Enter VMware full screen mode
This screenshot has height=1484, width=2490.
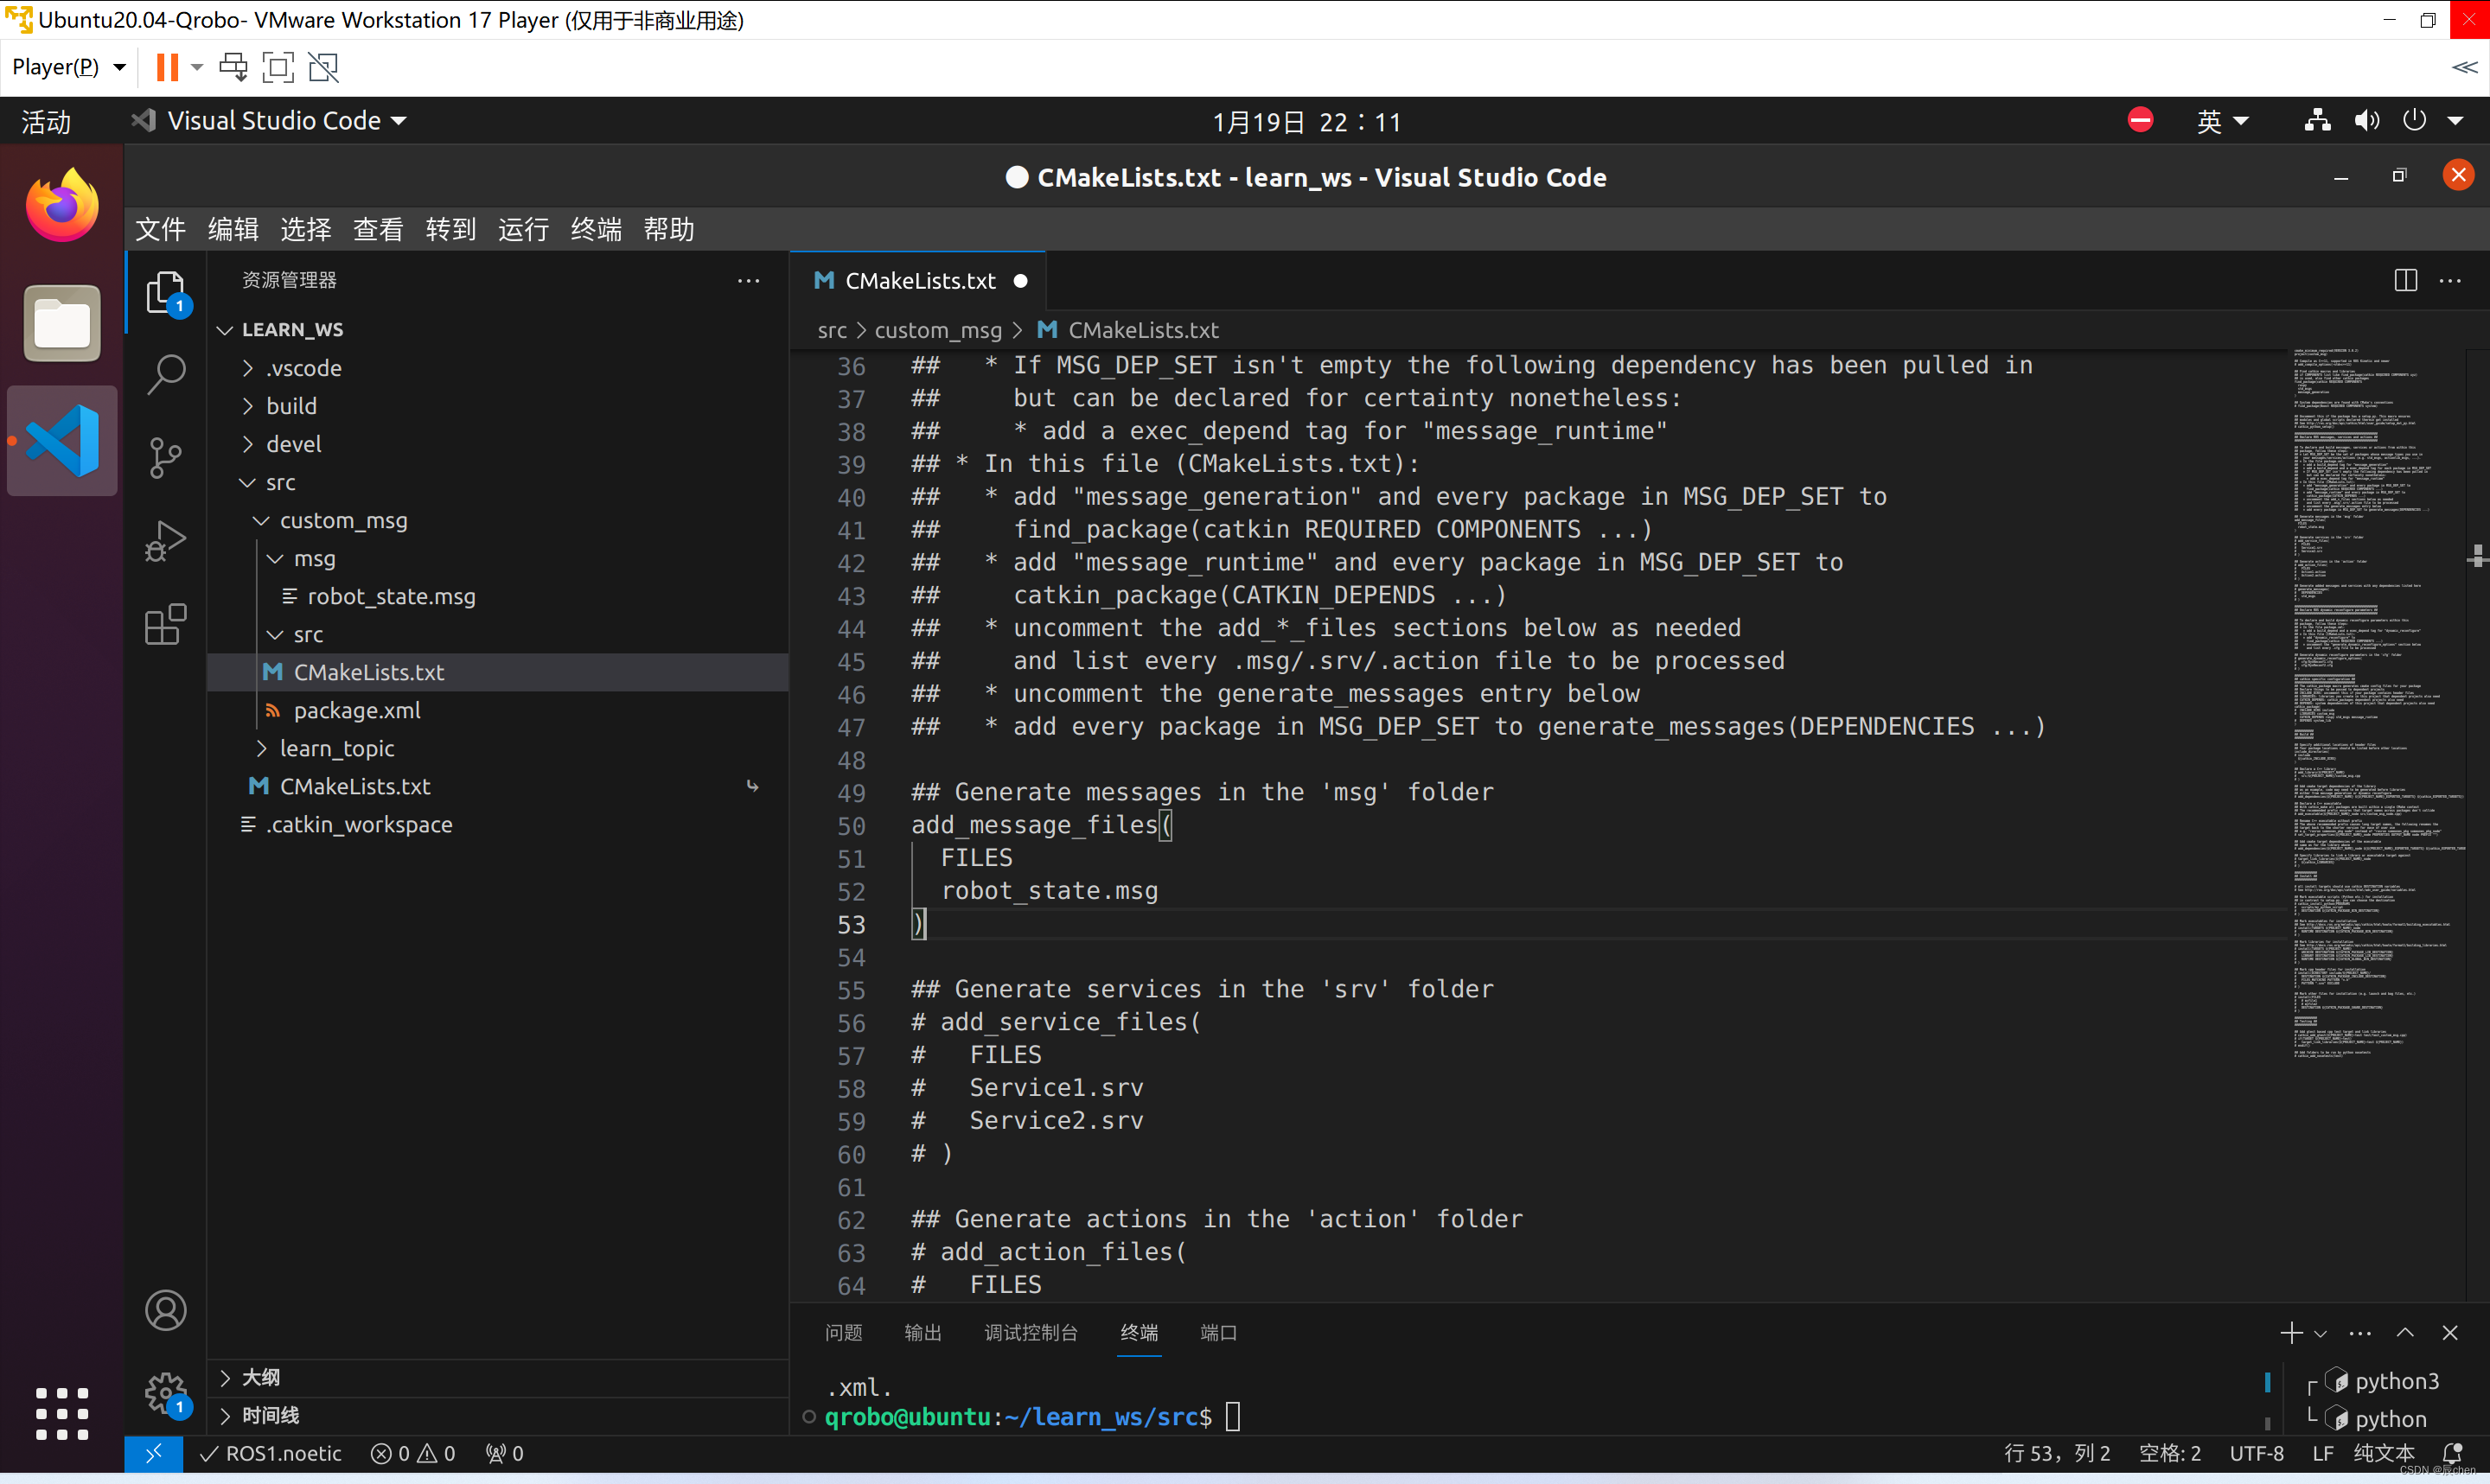pyautogui.click(x=277, y=67)
